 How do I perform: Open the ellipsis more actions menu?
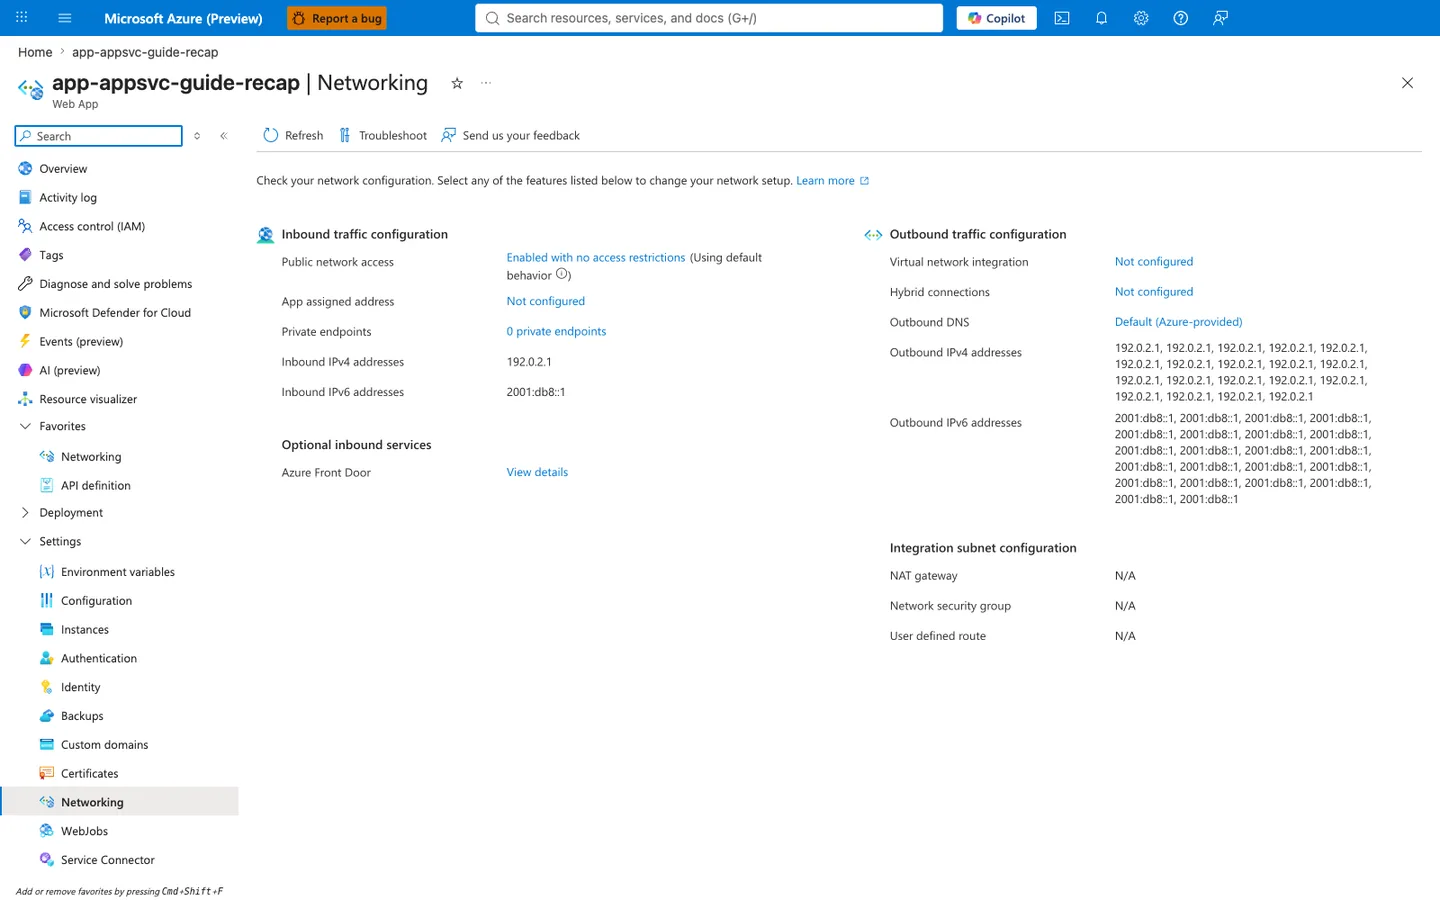click(486, 83)
